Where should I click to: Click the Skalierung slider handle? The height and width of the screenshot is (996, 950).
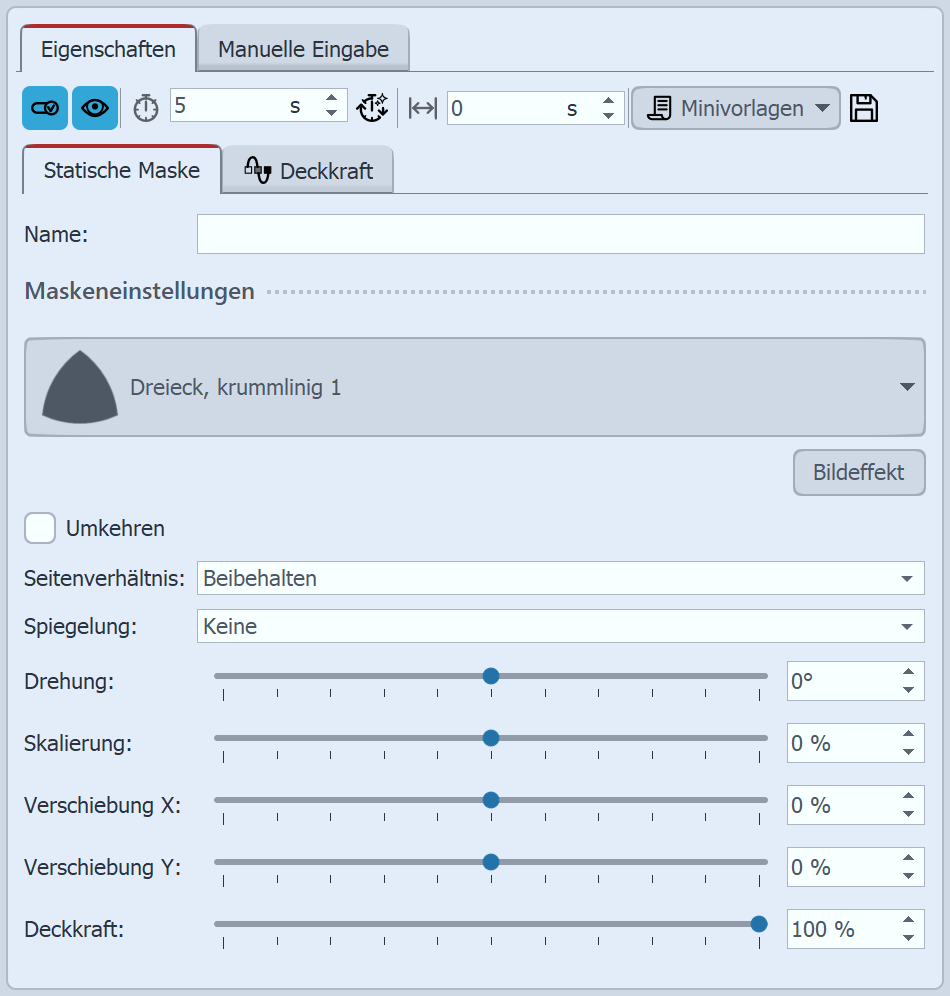click(x=491, y=738)
